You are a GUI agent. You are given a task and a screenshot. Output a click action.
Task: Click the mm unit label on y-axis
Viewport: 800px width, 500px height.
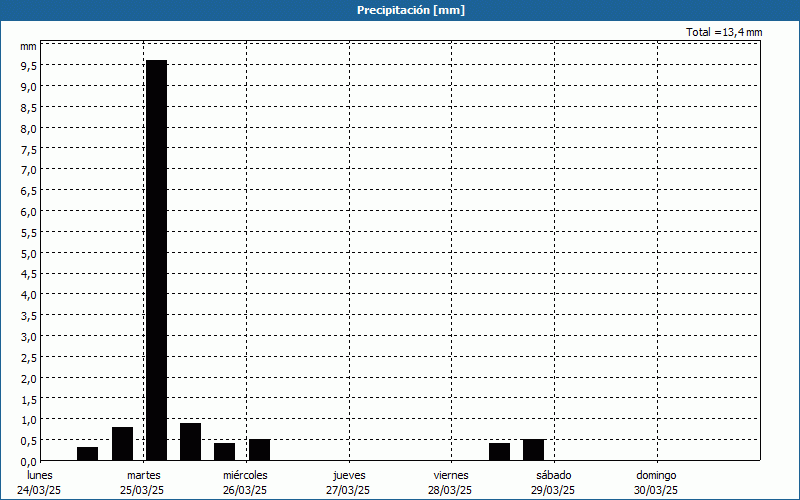coord(28,46)
